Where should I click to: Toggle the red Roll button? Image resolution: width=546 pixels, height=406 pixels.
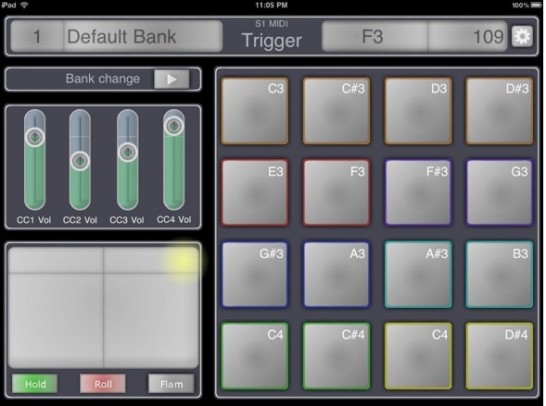103,384
